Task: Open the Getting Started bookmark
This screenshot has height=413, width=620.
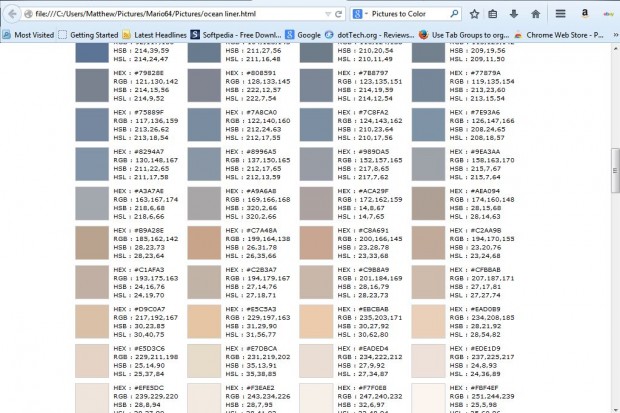Action: [x=88, y=35]
